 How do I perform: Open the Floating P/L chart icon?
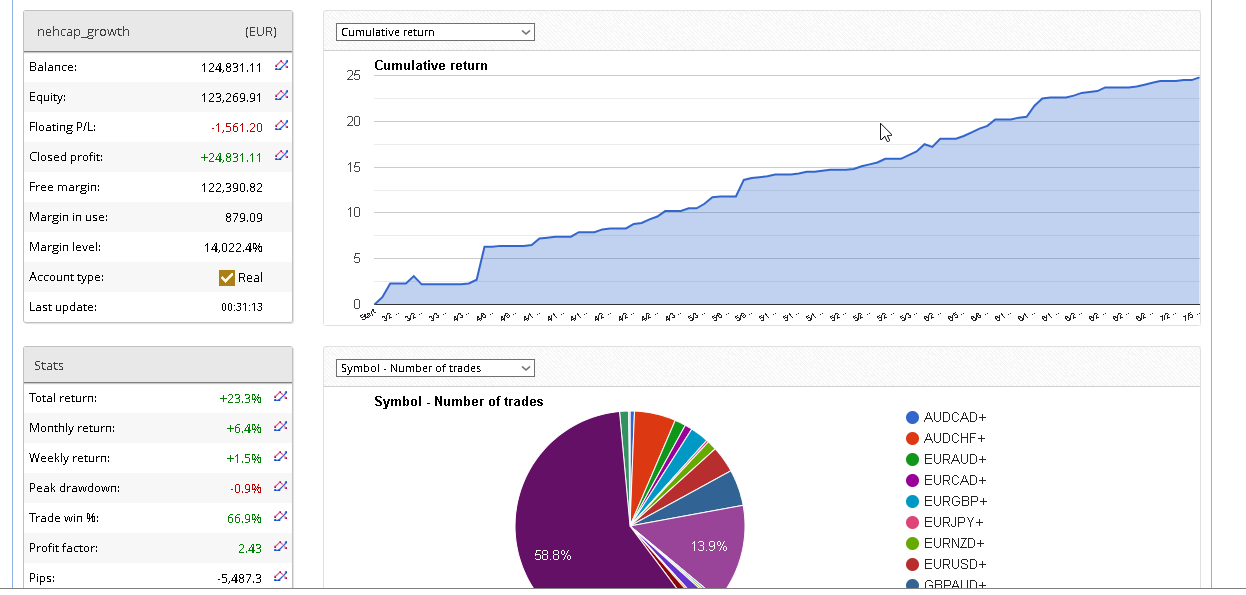(x=281, y=126)
